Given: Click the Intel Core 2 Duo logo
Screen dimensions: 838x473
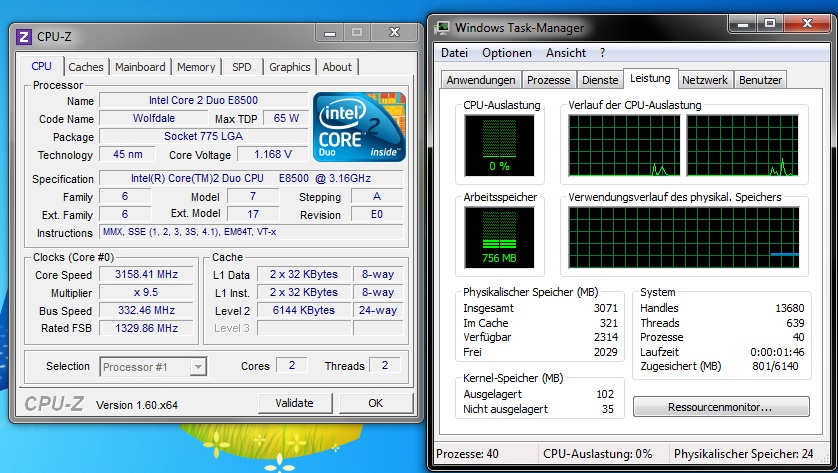Looking at the screenshot, I should point(359,127).
